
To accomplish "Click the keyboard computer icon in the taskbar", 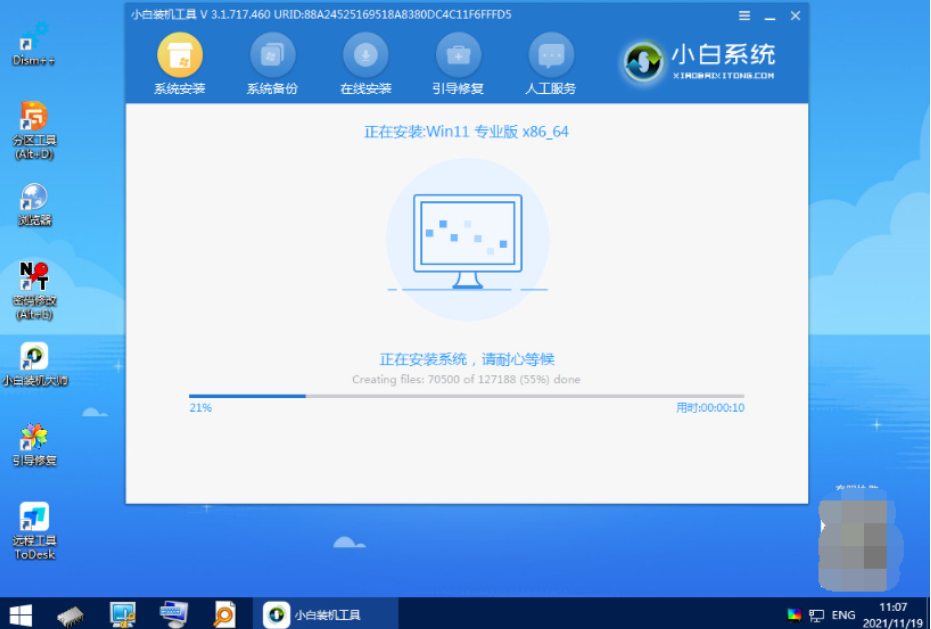I will coord(174,615).
